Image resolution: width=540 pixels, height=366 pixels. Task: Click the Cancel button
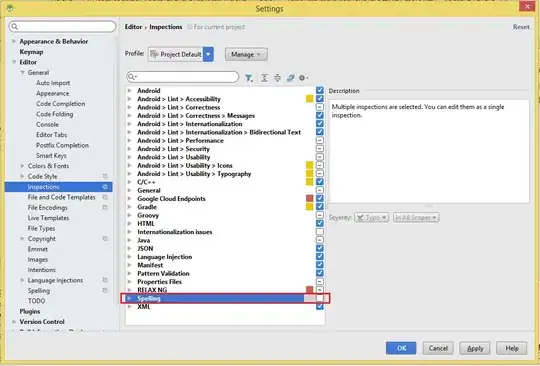pos(438,348)
